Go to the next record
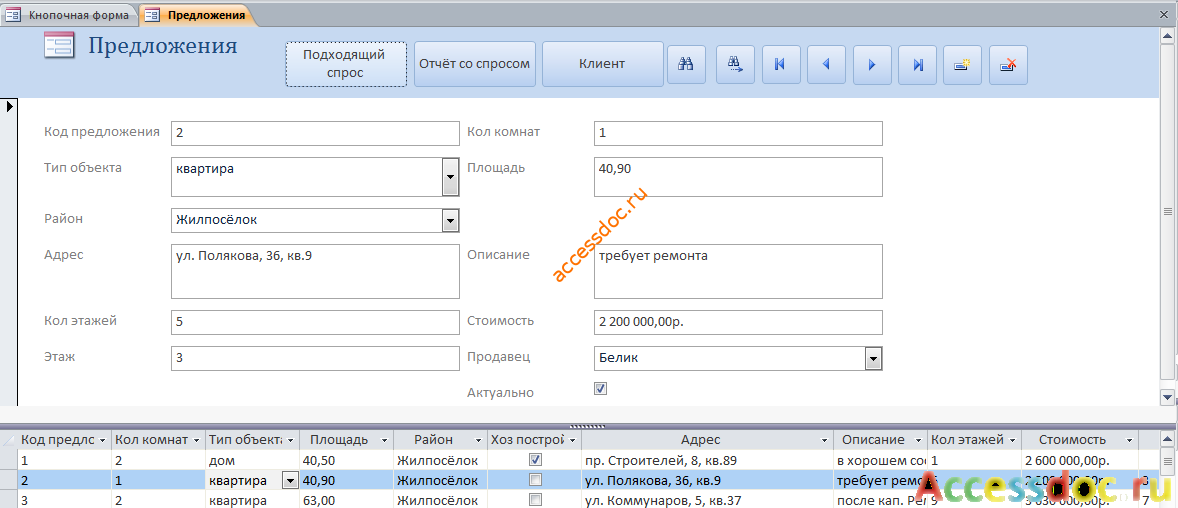The height and width of the screenshot is (508, 1178). click(872, 64)
